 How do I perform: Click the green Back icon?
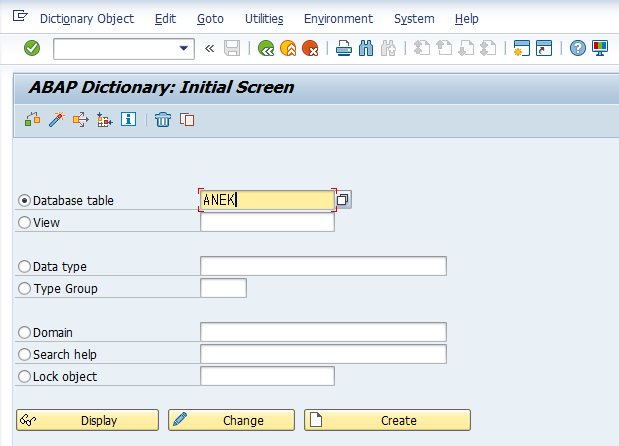pos(266,49)
